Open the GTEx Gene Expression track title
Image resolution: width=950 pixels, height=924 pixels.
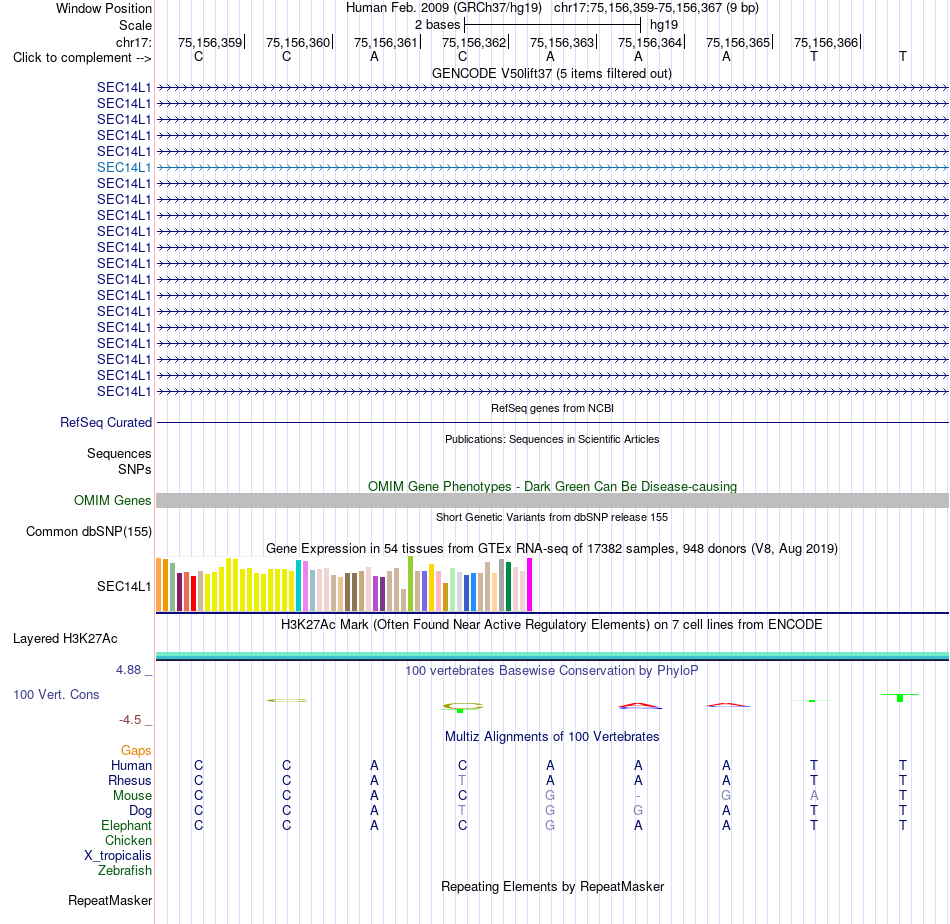click(552, 548)
